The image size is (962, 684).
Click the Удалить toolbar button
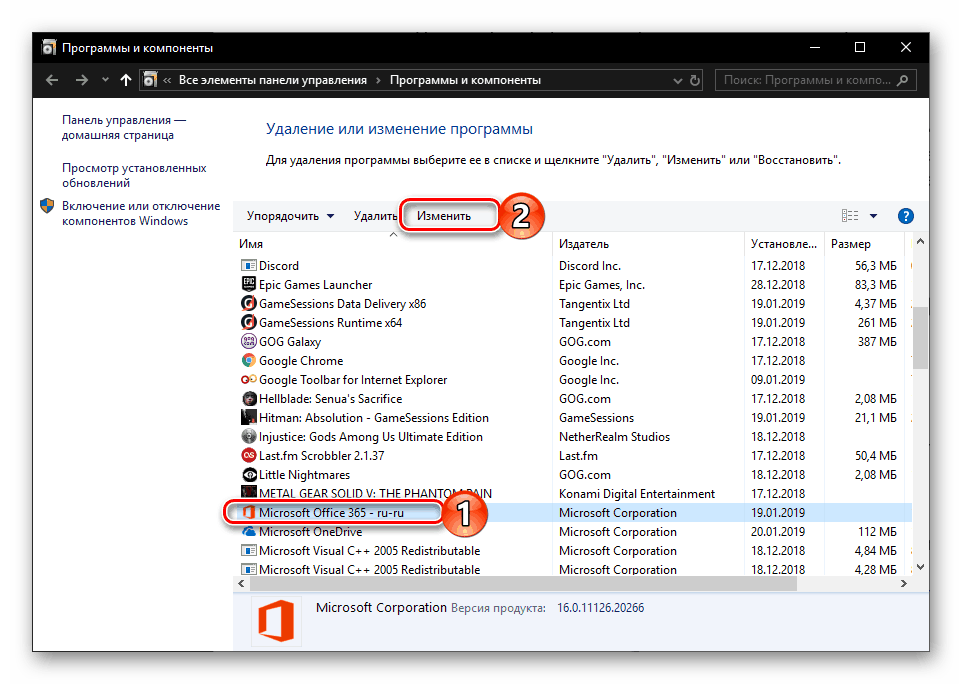(x=375, y=216)
